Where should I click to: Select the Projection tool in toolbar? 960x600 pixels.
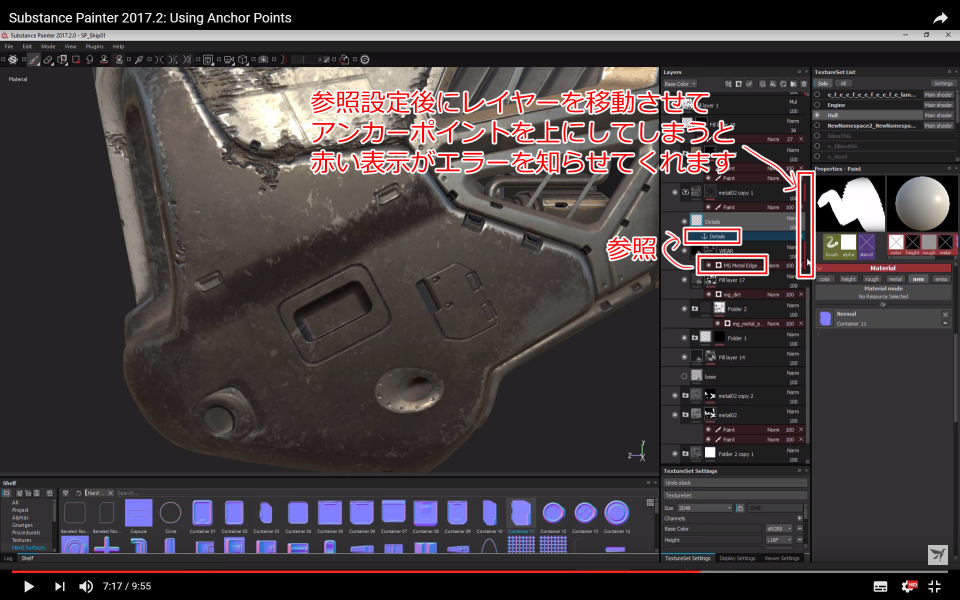click(62, 59)
